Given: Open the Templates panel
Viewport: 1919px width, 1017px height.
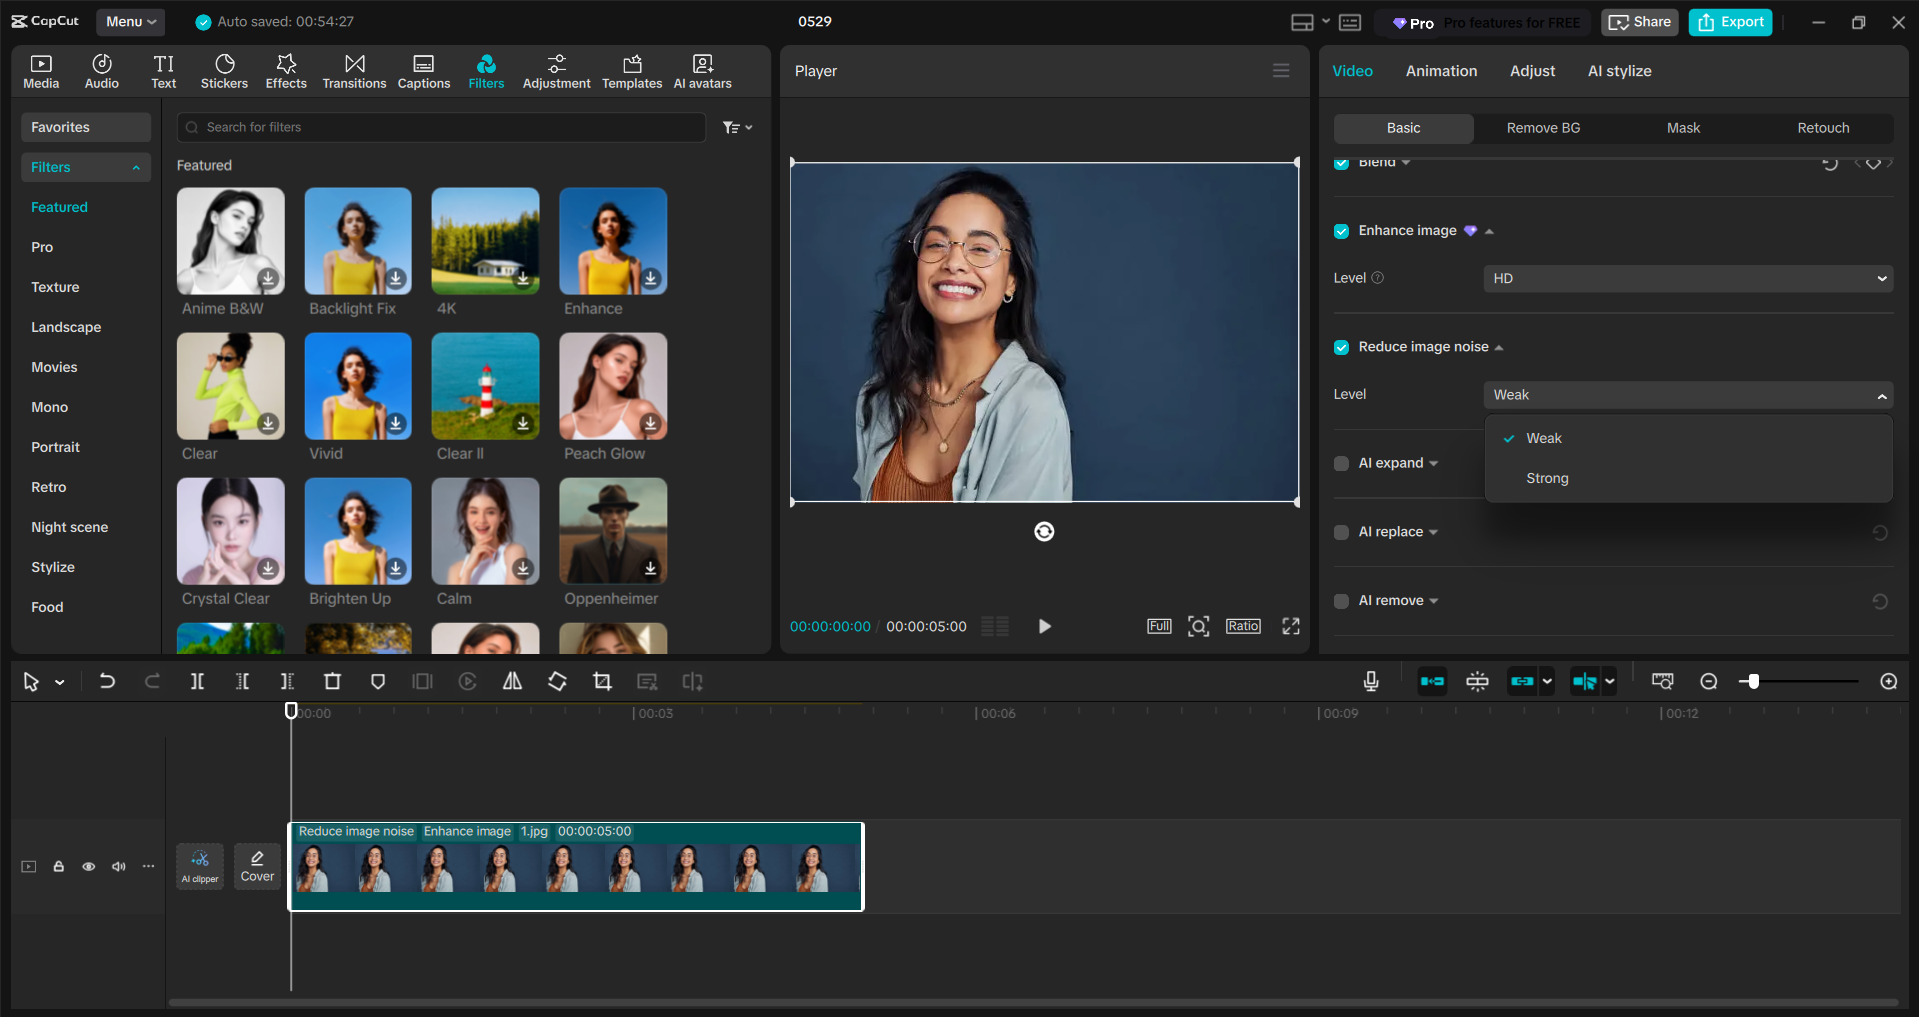Looking at the screenshot, I should (x=631, y=70).
